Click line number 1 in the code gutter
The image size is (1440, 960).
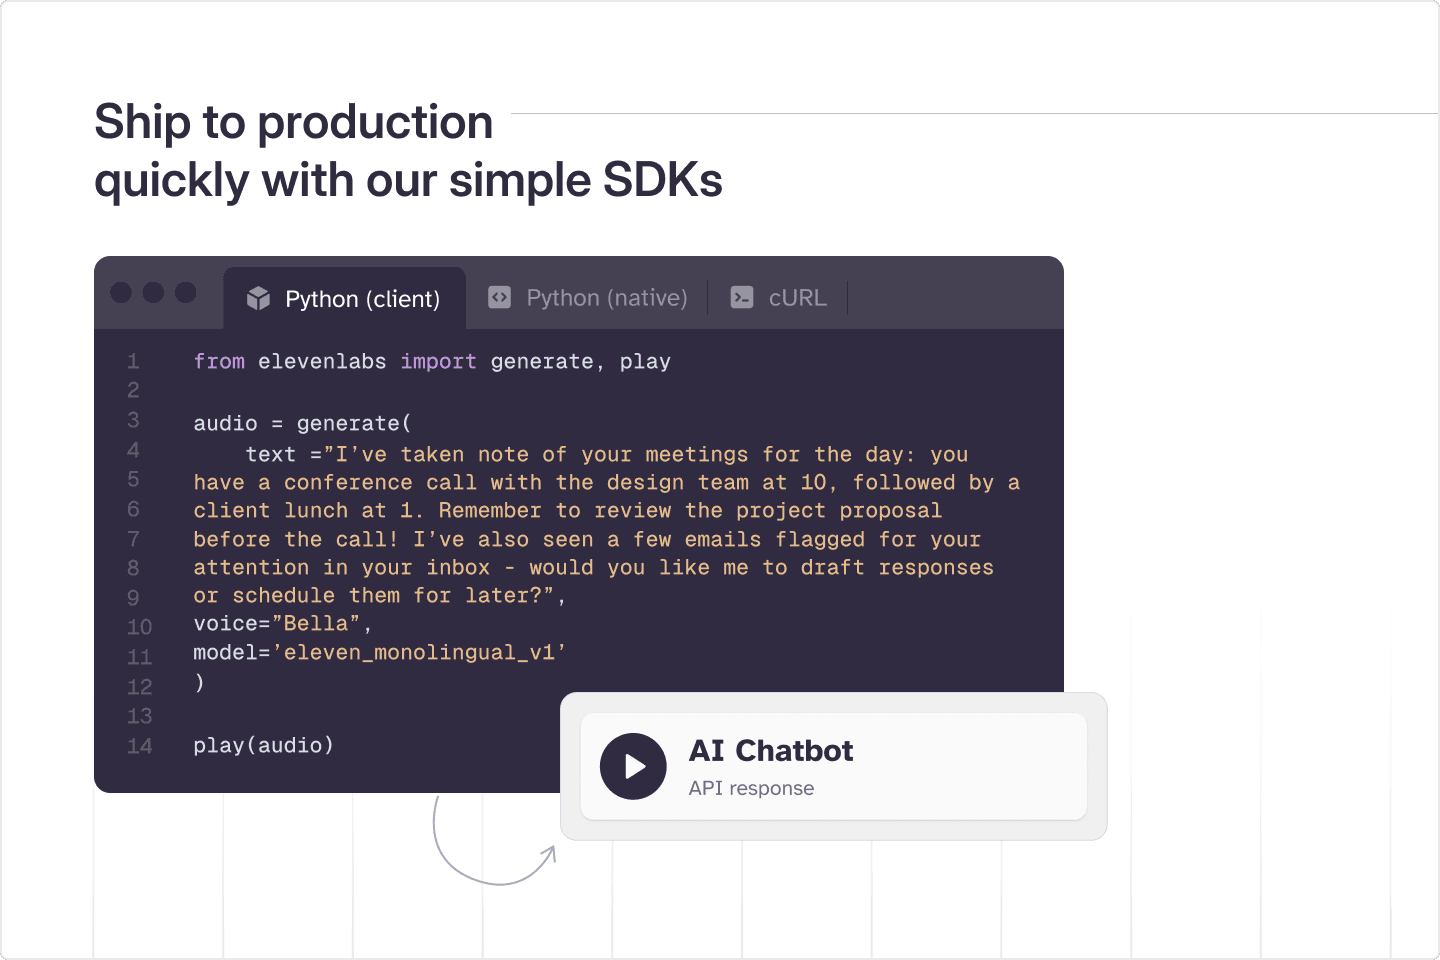click(x=133, y=361)
